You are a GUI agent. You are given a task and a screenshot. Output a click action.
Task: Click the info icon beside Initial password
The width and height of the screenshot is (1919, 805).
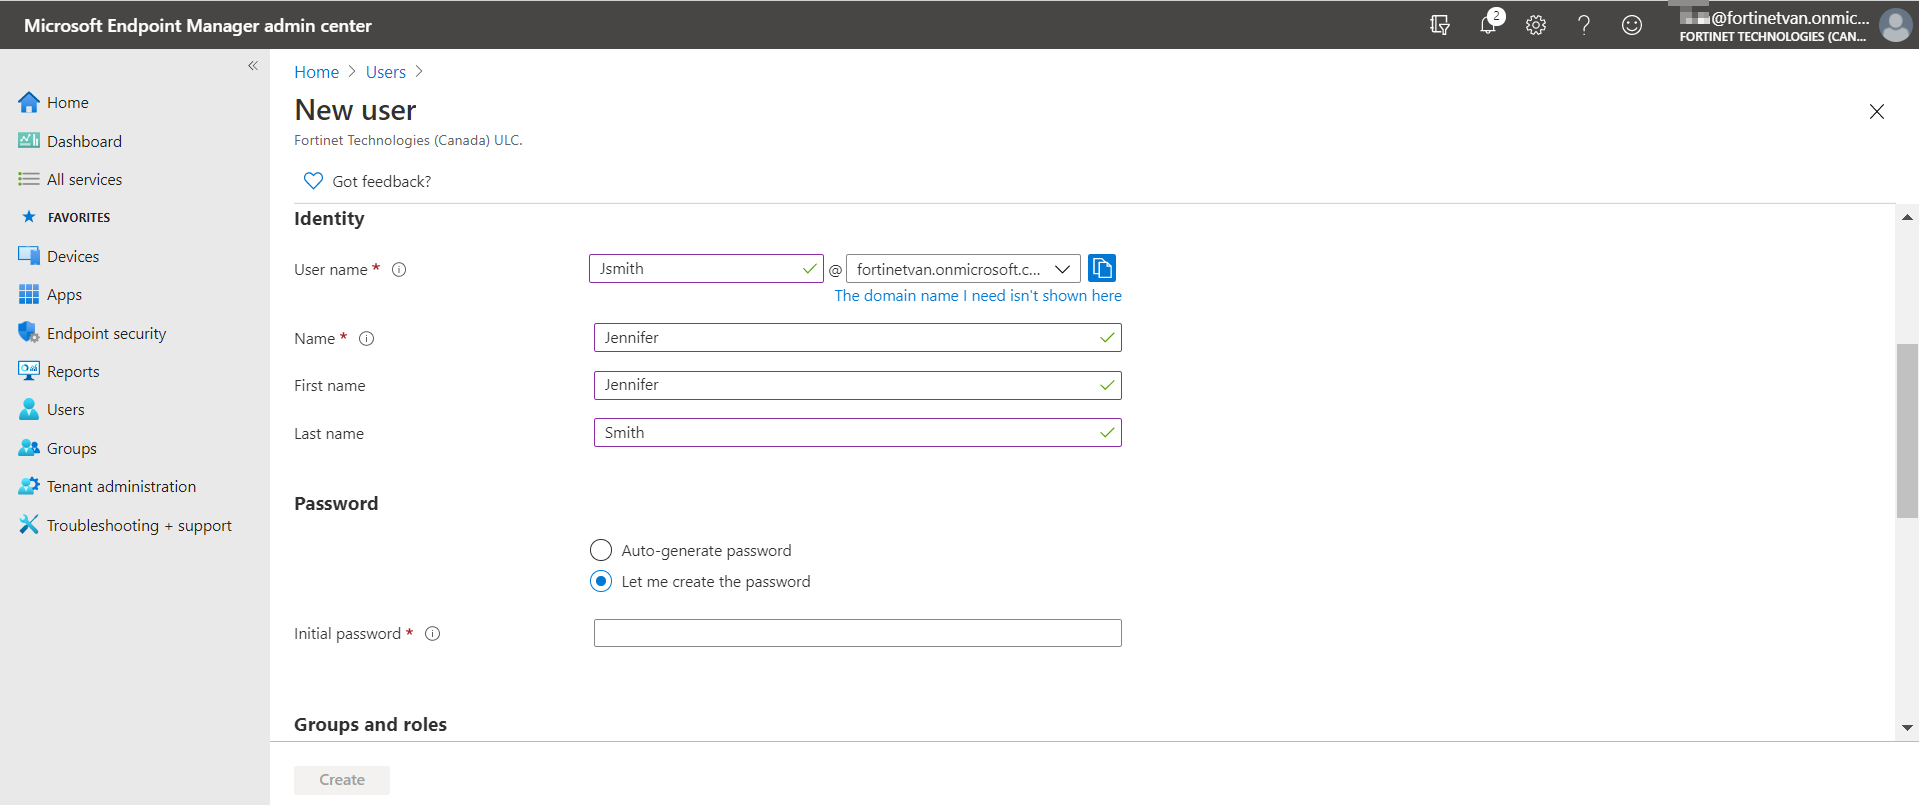433,634
